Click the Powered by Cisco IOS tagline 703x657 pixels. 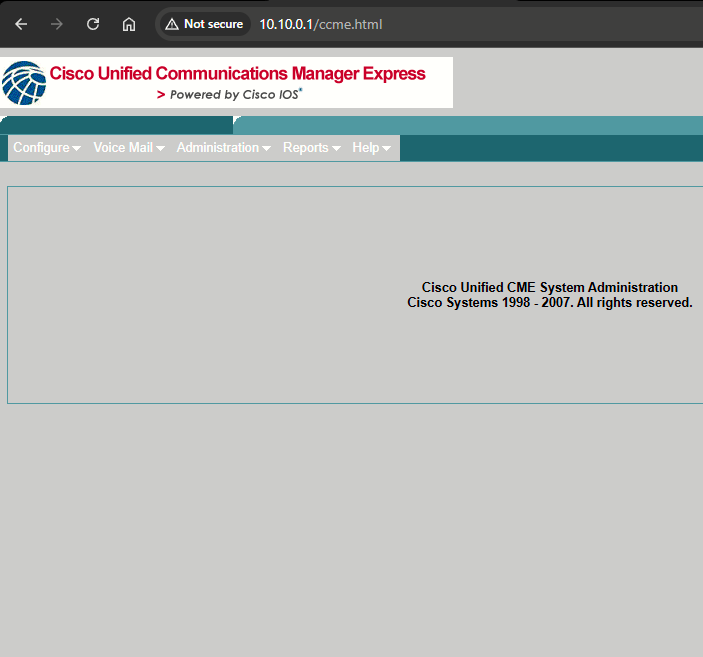[230, 95]
